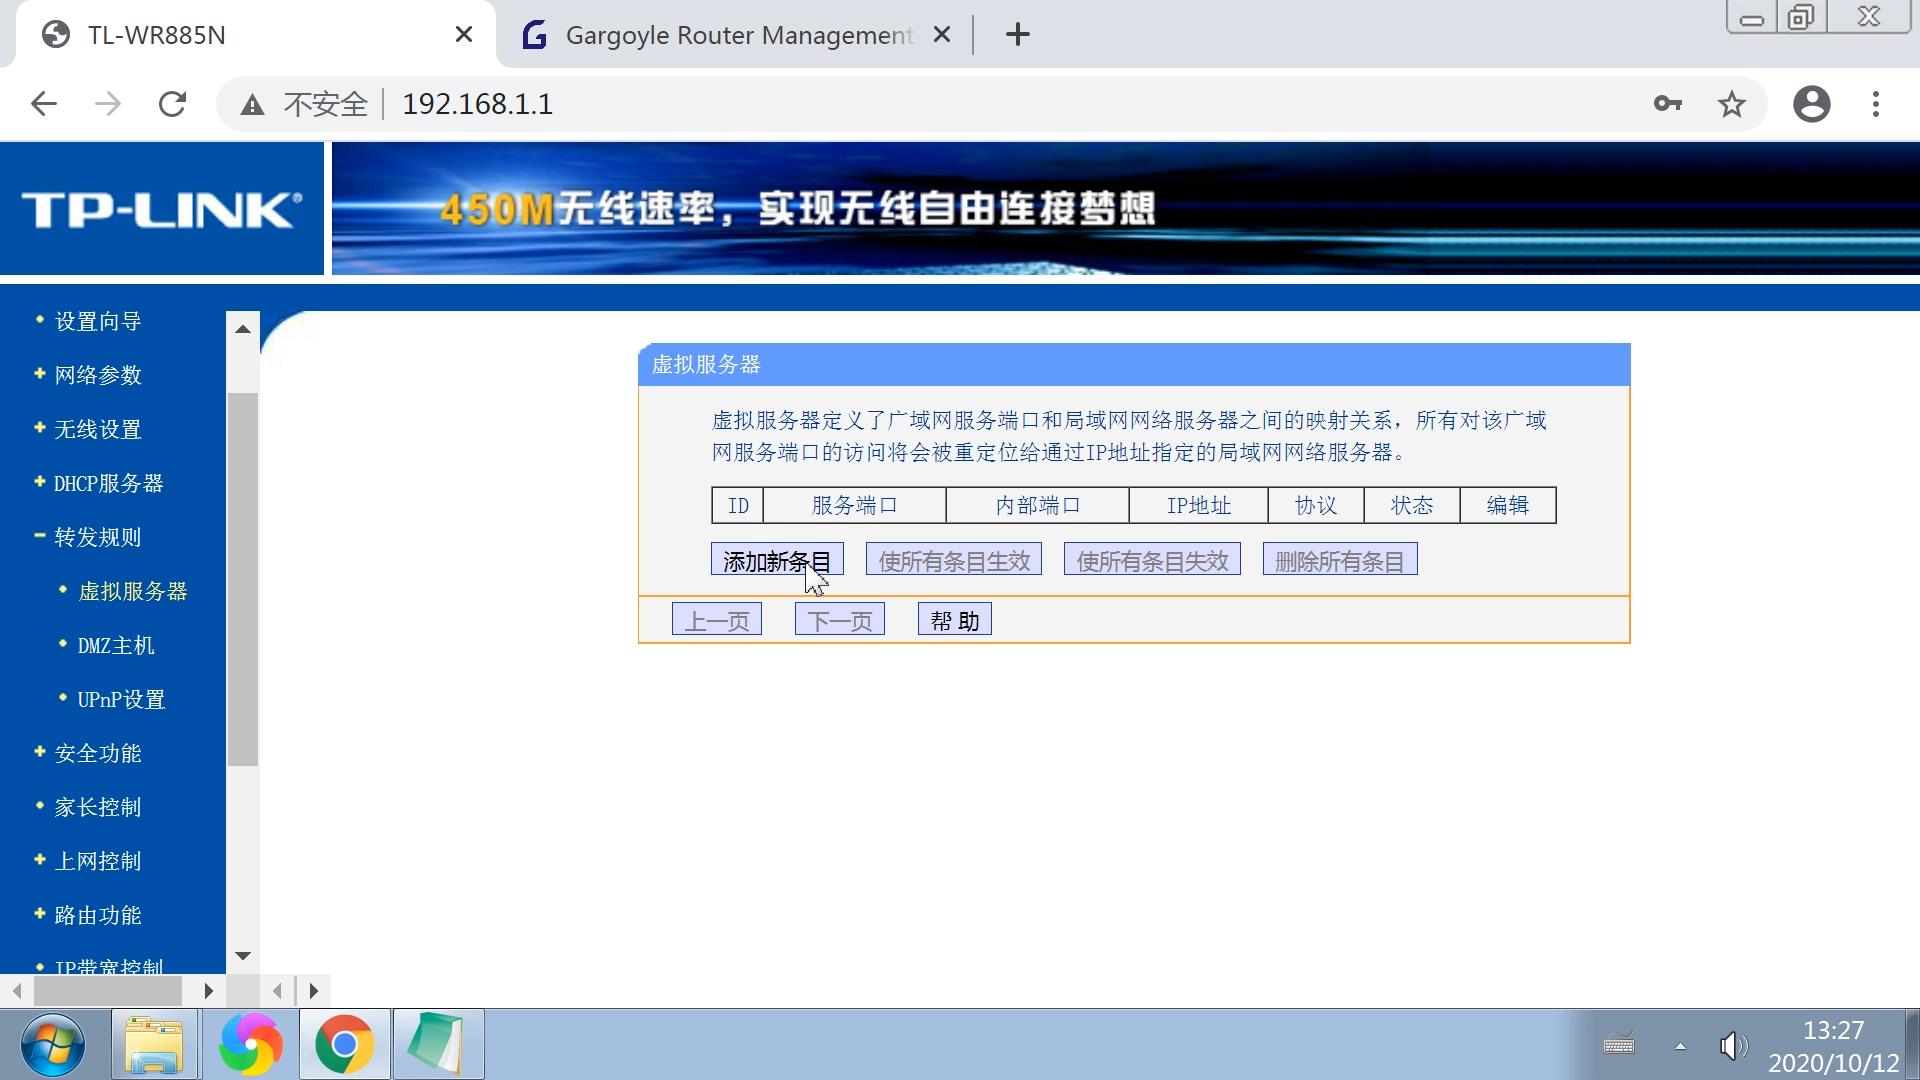Expand the 无线设置 menu section

coord(97,429)
